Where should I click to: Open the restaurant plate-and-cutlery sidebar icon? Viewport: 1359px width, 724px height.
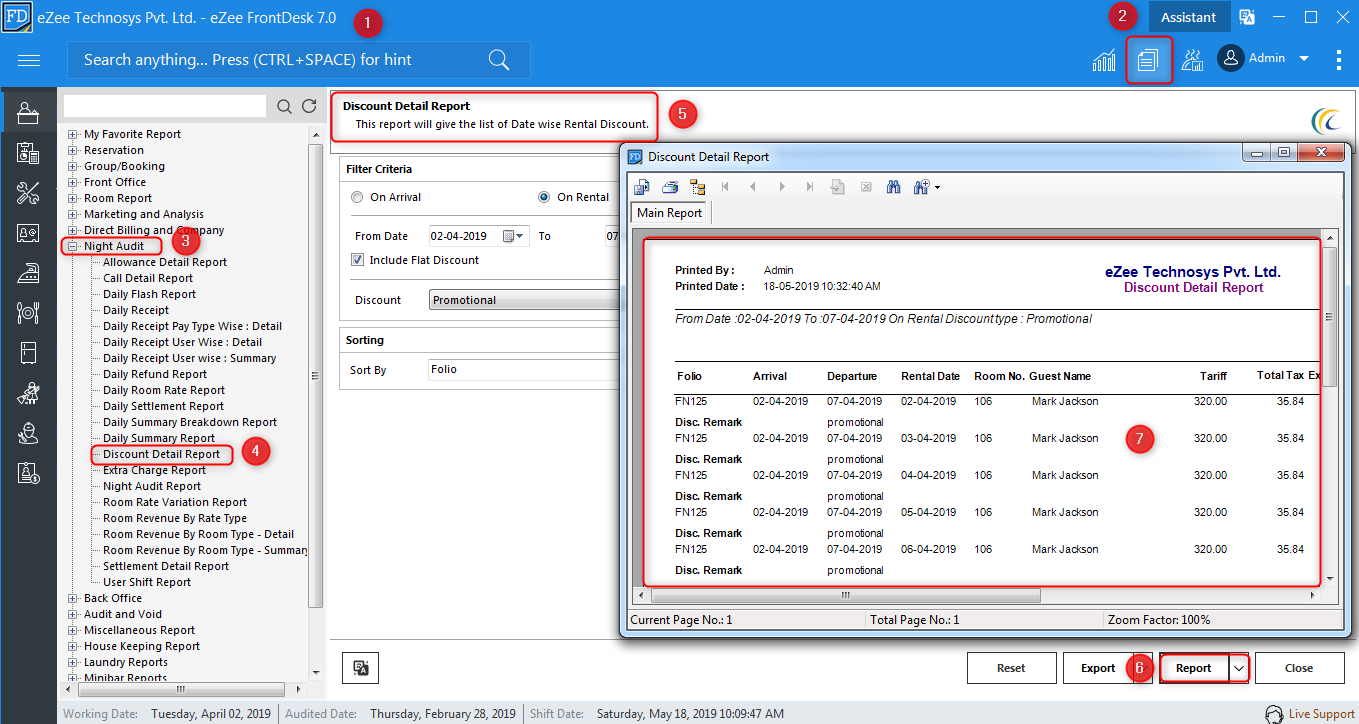[x=28, y=313]
